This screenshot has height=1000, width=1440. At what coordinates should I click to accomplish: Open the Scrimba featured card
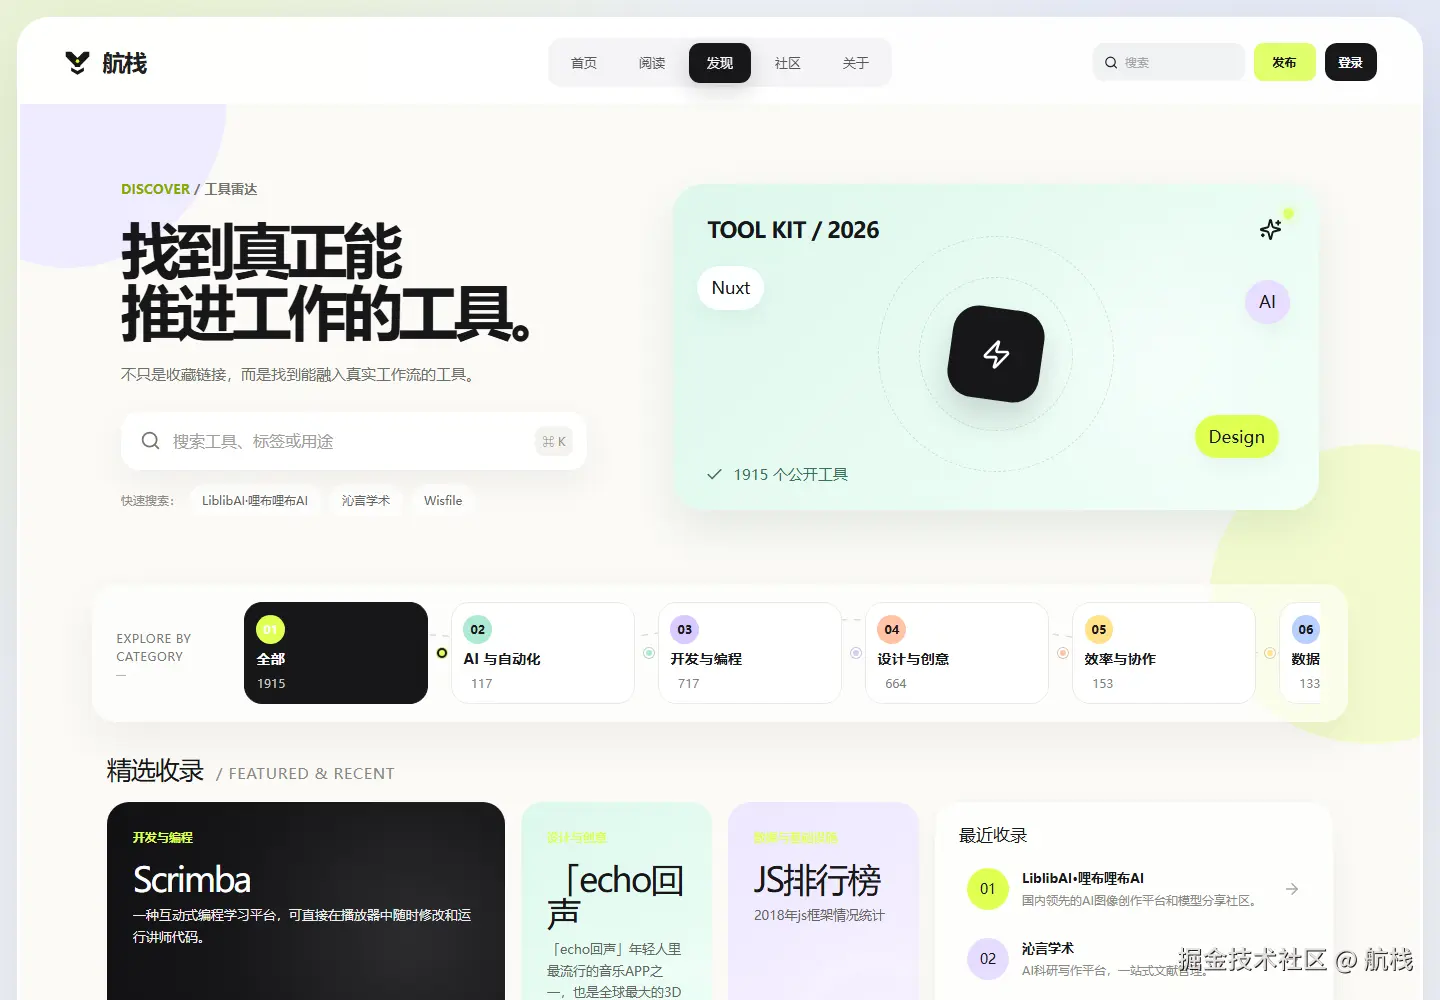(x=306, y=901)
